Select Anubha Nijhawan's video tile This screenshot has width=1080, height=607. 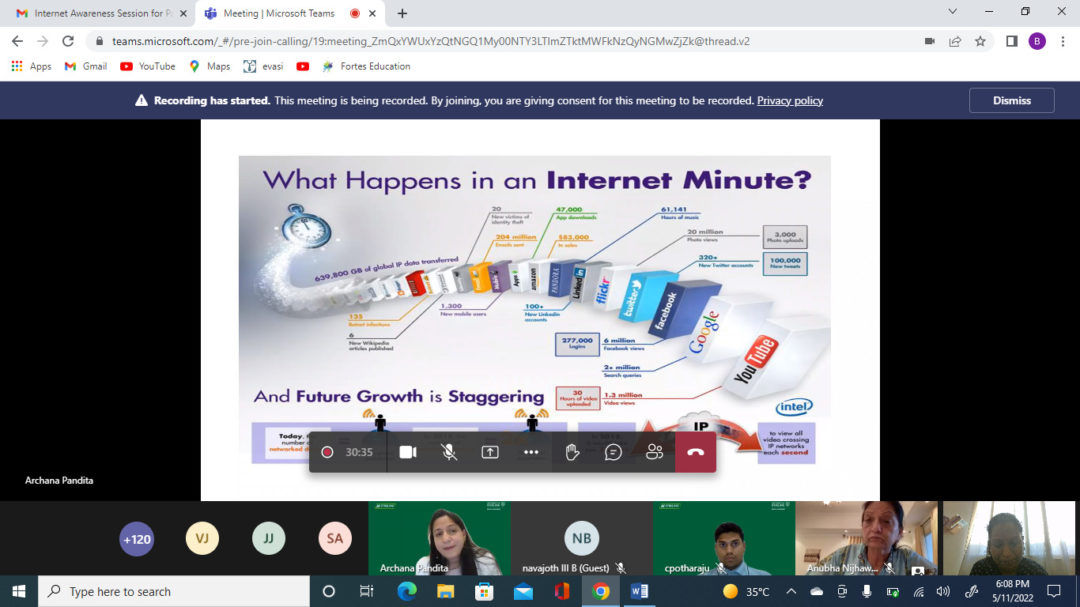click(x=866, y=538)
